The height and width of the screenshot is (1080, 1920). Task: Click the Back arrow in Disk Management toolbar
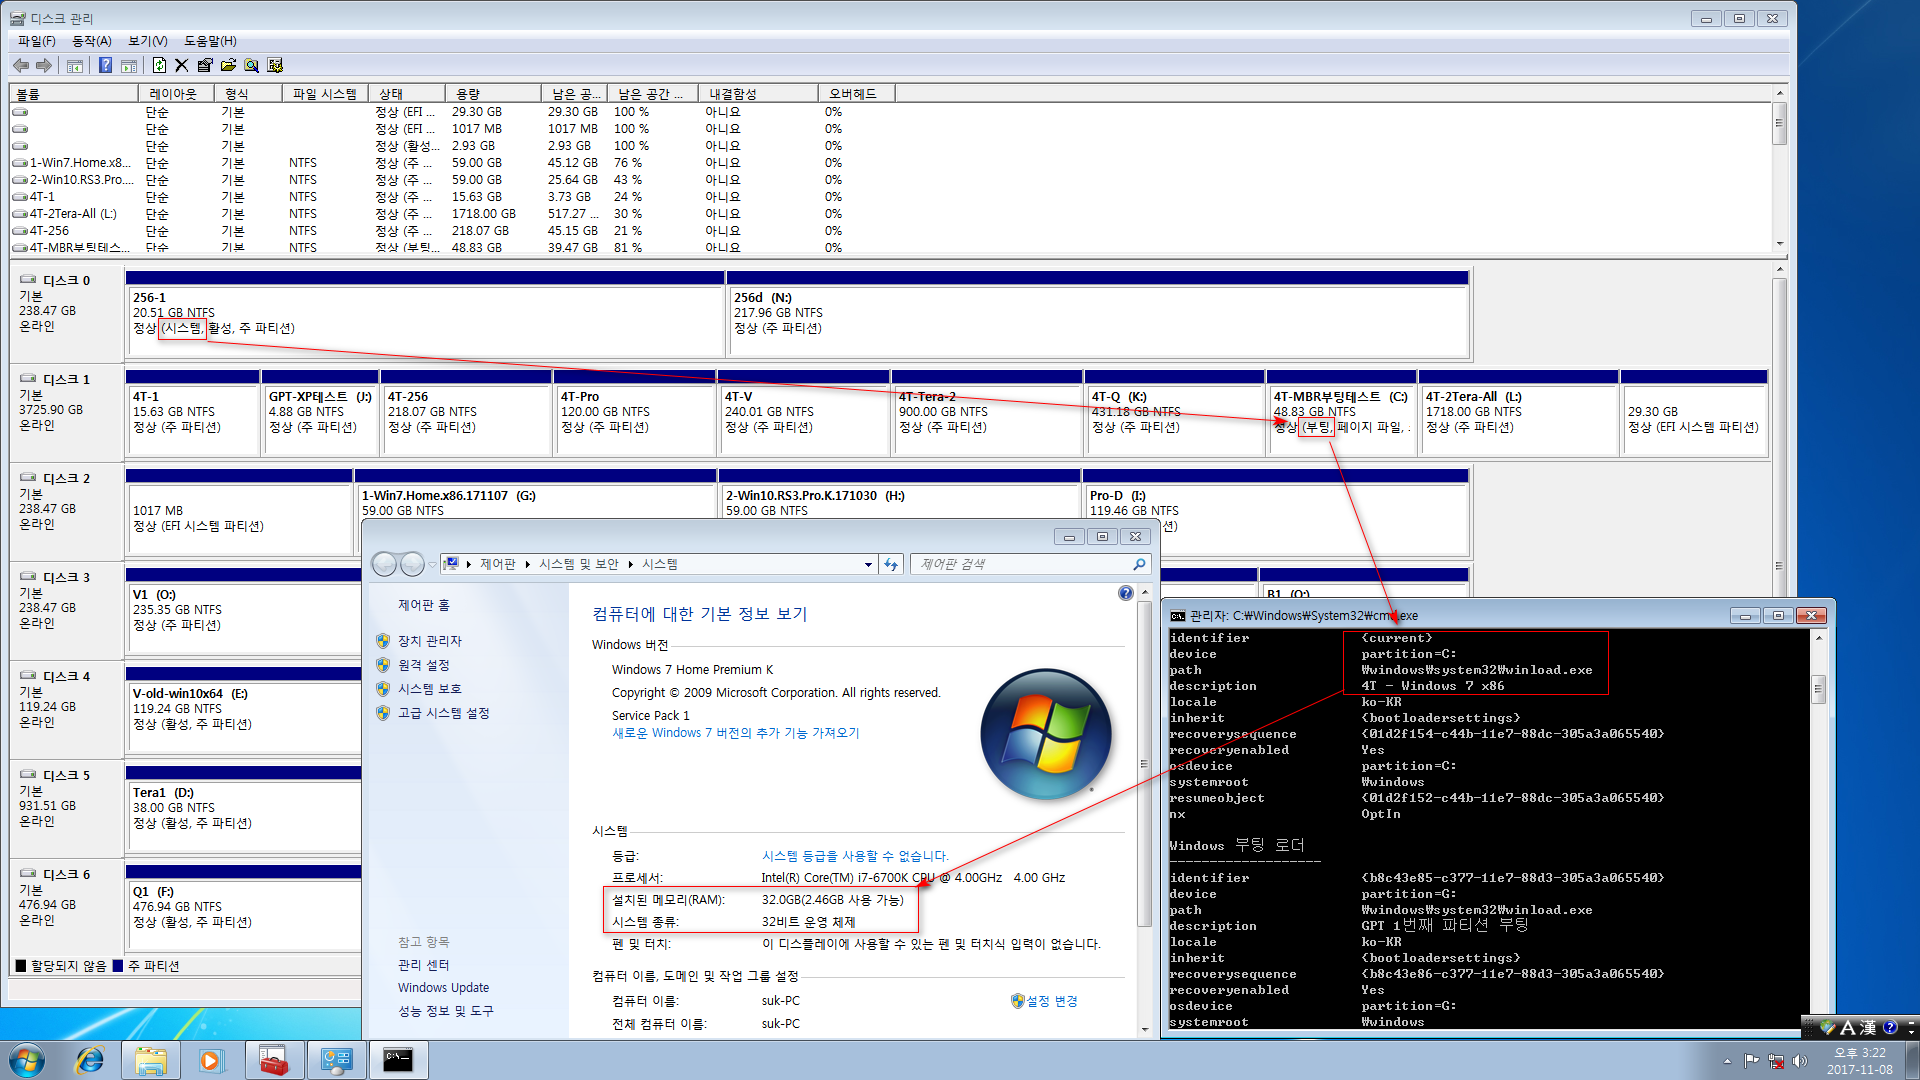click(21, 65)
